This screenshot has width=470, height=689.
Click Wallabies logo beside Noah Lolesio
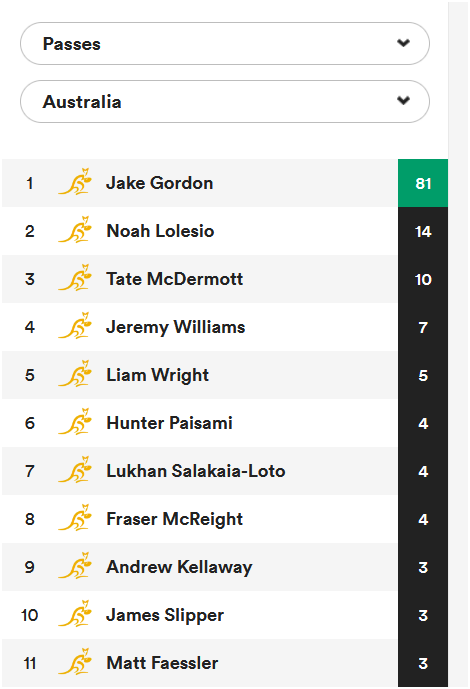point(75,229)
